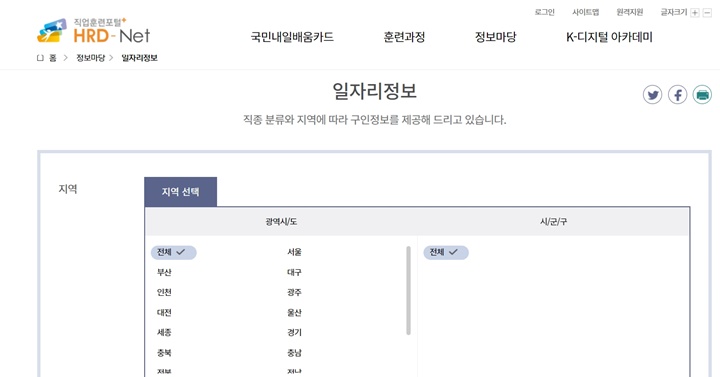
Task: Increase font size with plus icon
Action: (x=695, y=13)
